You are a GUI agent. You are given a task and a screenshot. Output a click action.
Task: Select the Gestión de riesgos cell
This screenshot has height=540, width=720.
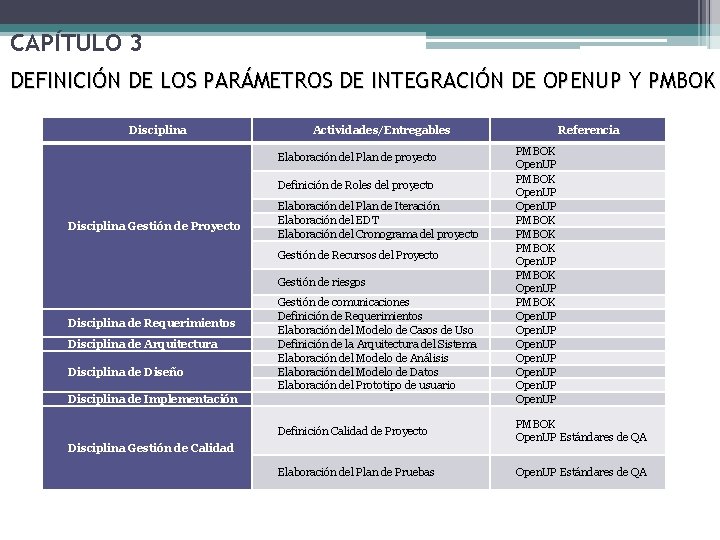[x=371, y=282]
